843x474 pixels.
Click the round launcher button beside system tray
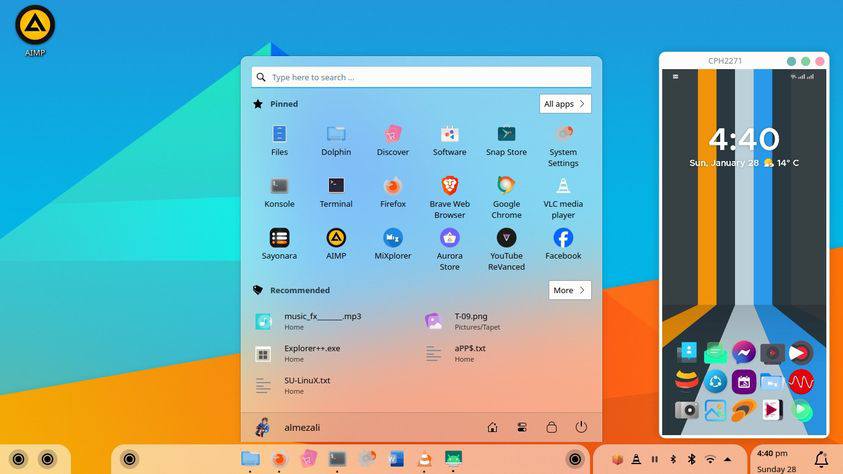coord(575,459)
